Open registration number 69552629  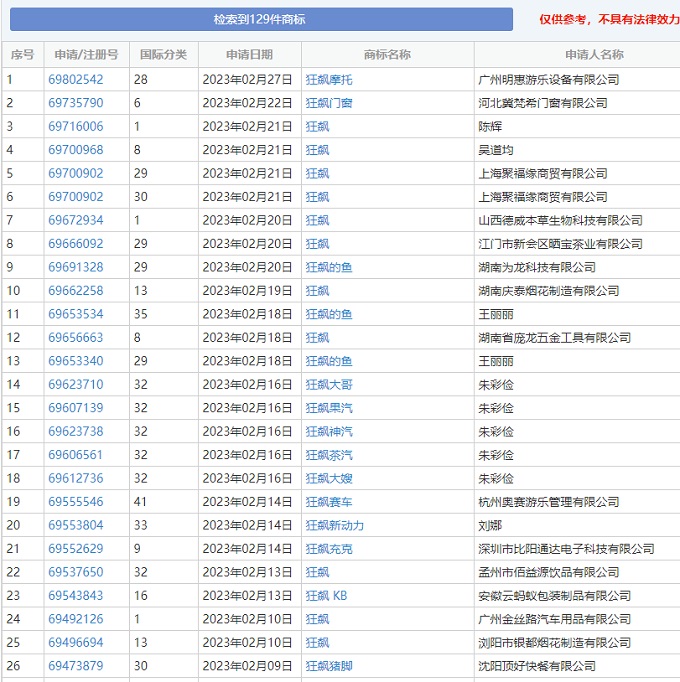[x=76, y=549]
